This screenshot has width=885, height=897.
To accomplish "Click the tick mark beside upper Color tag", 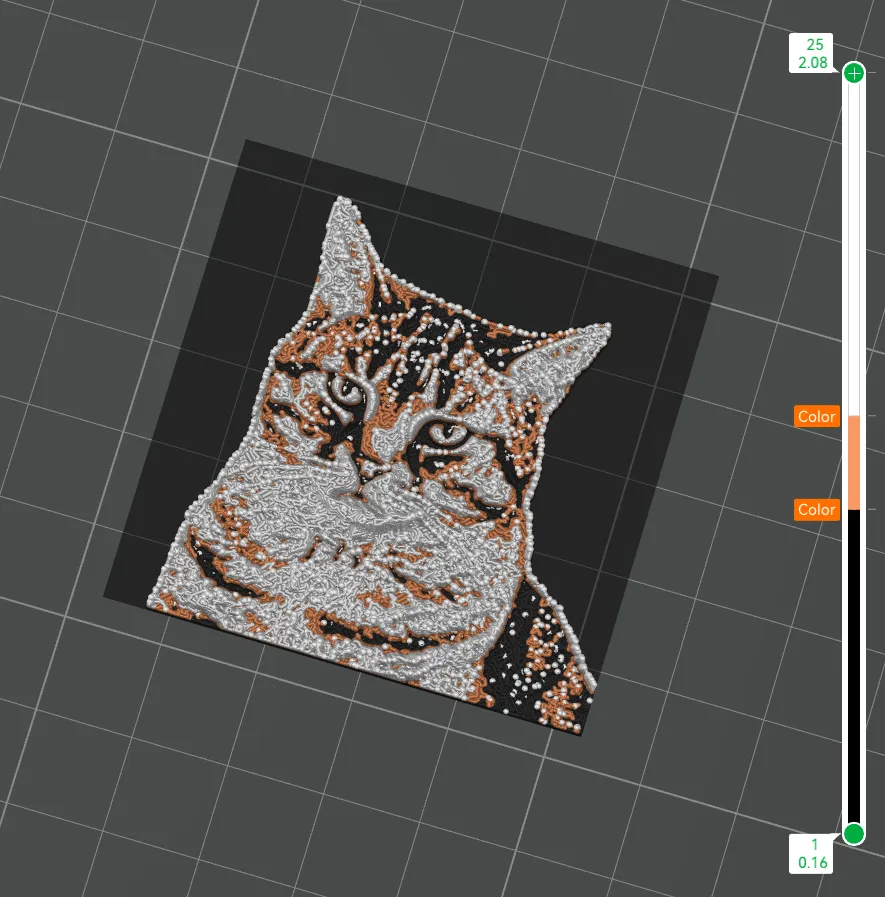I will click(871, 416).
